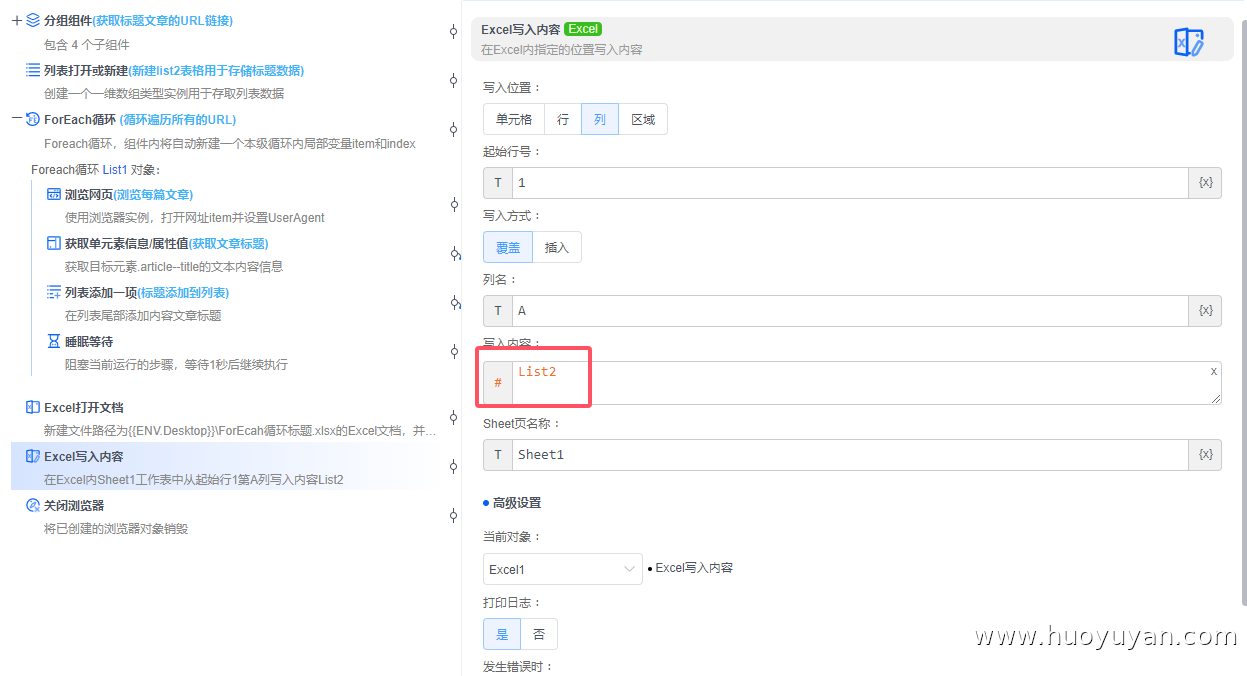Screen dimensions: 1247x676
Task: Insert variable {x} for 列名
Action: 1205,311
